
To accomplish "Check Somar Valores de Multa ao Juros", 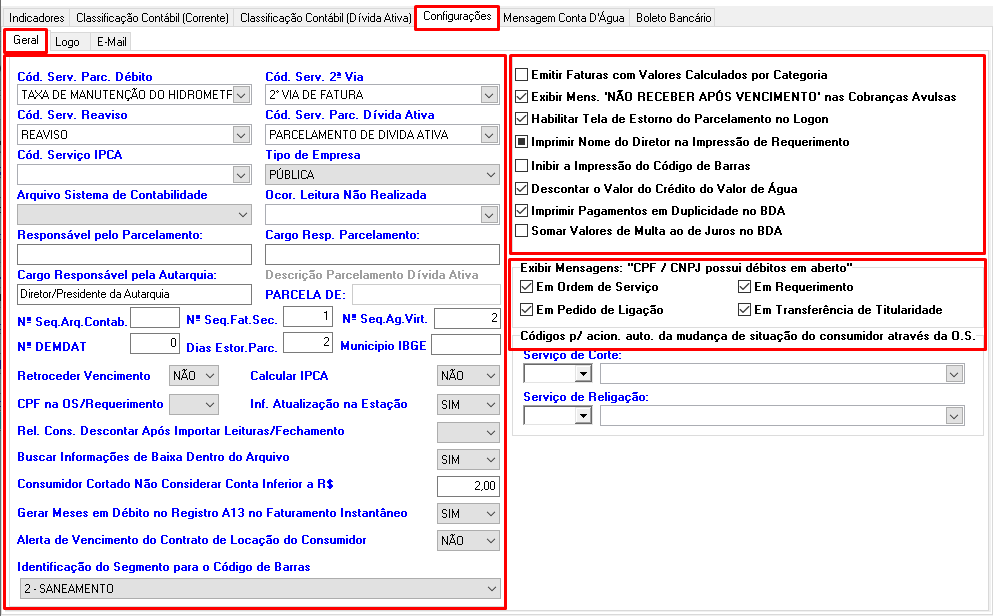I will (521, 231).
